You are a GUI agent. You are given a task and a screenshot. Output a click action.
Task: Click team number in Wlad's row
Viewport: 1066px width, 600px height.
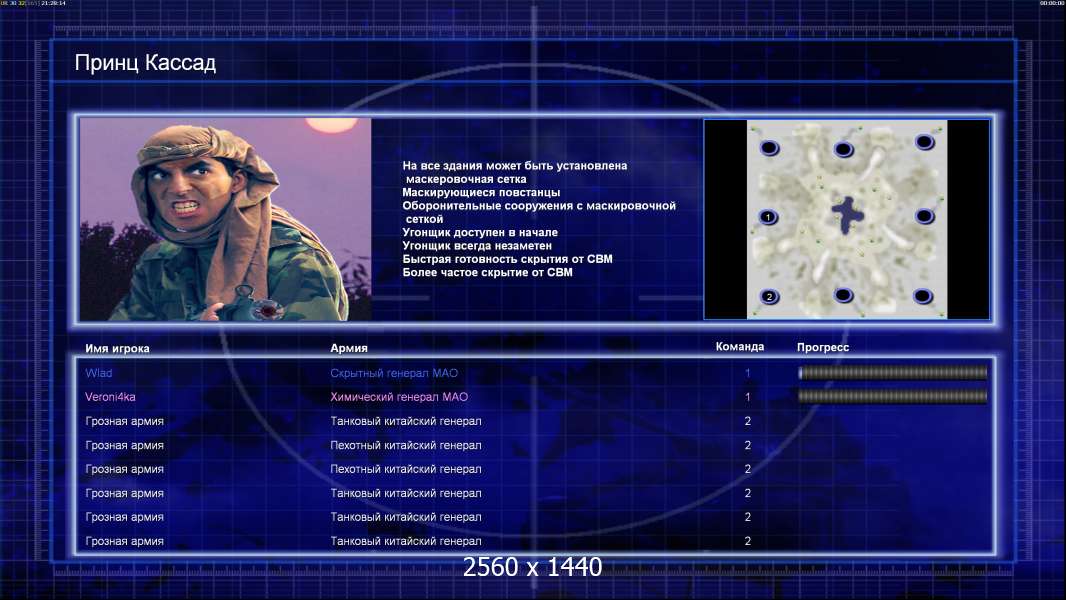pyautogui.click(x=747, y=373)
